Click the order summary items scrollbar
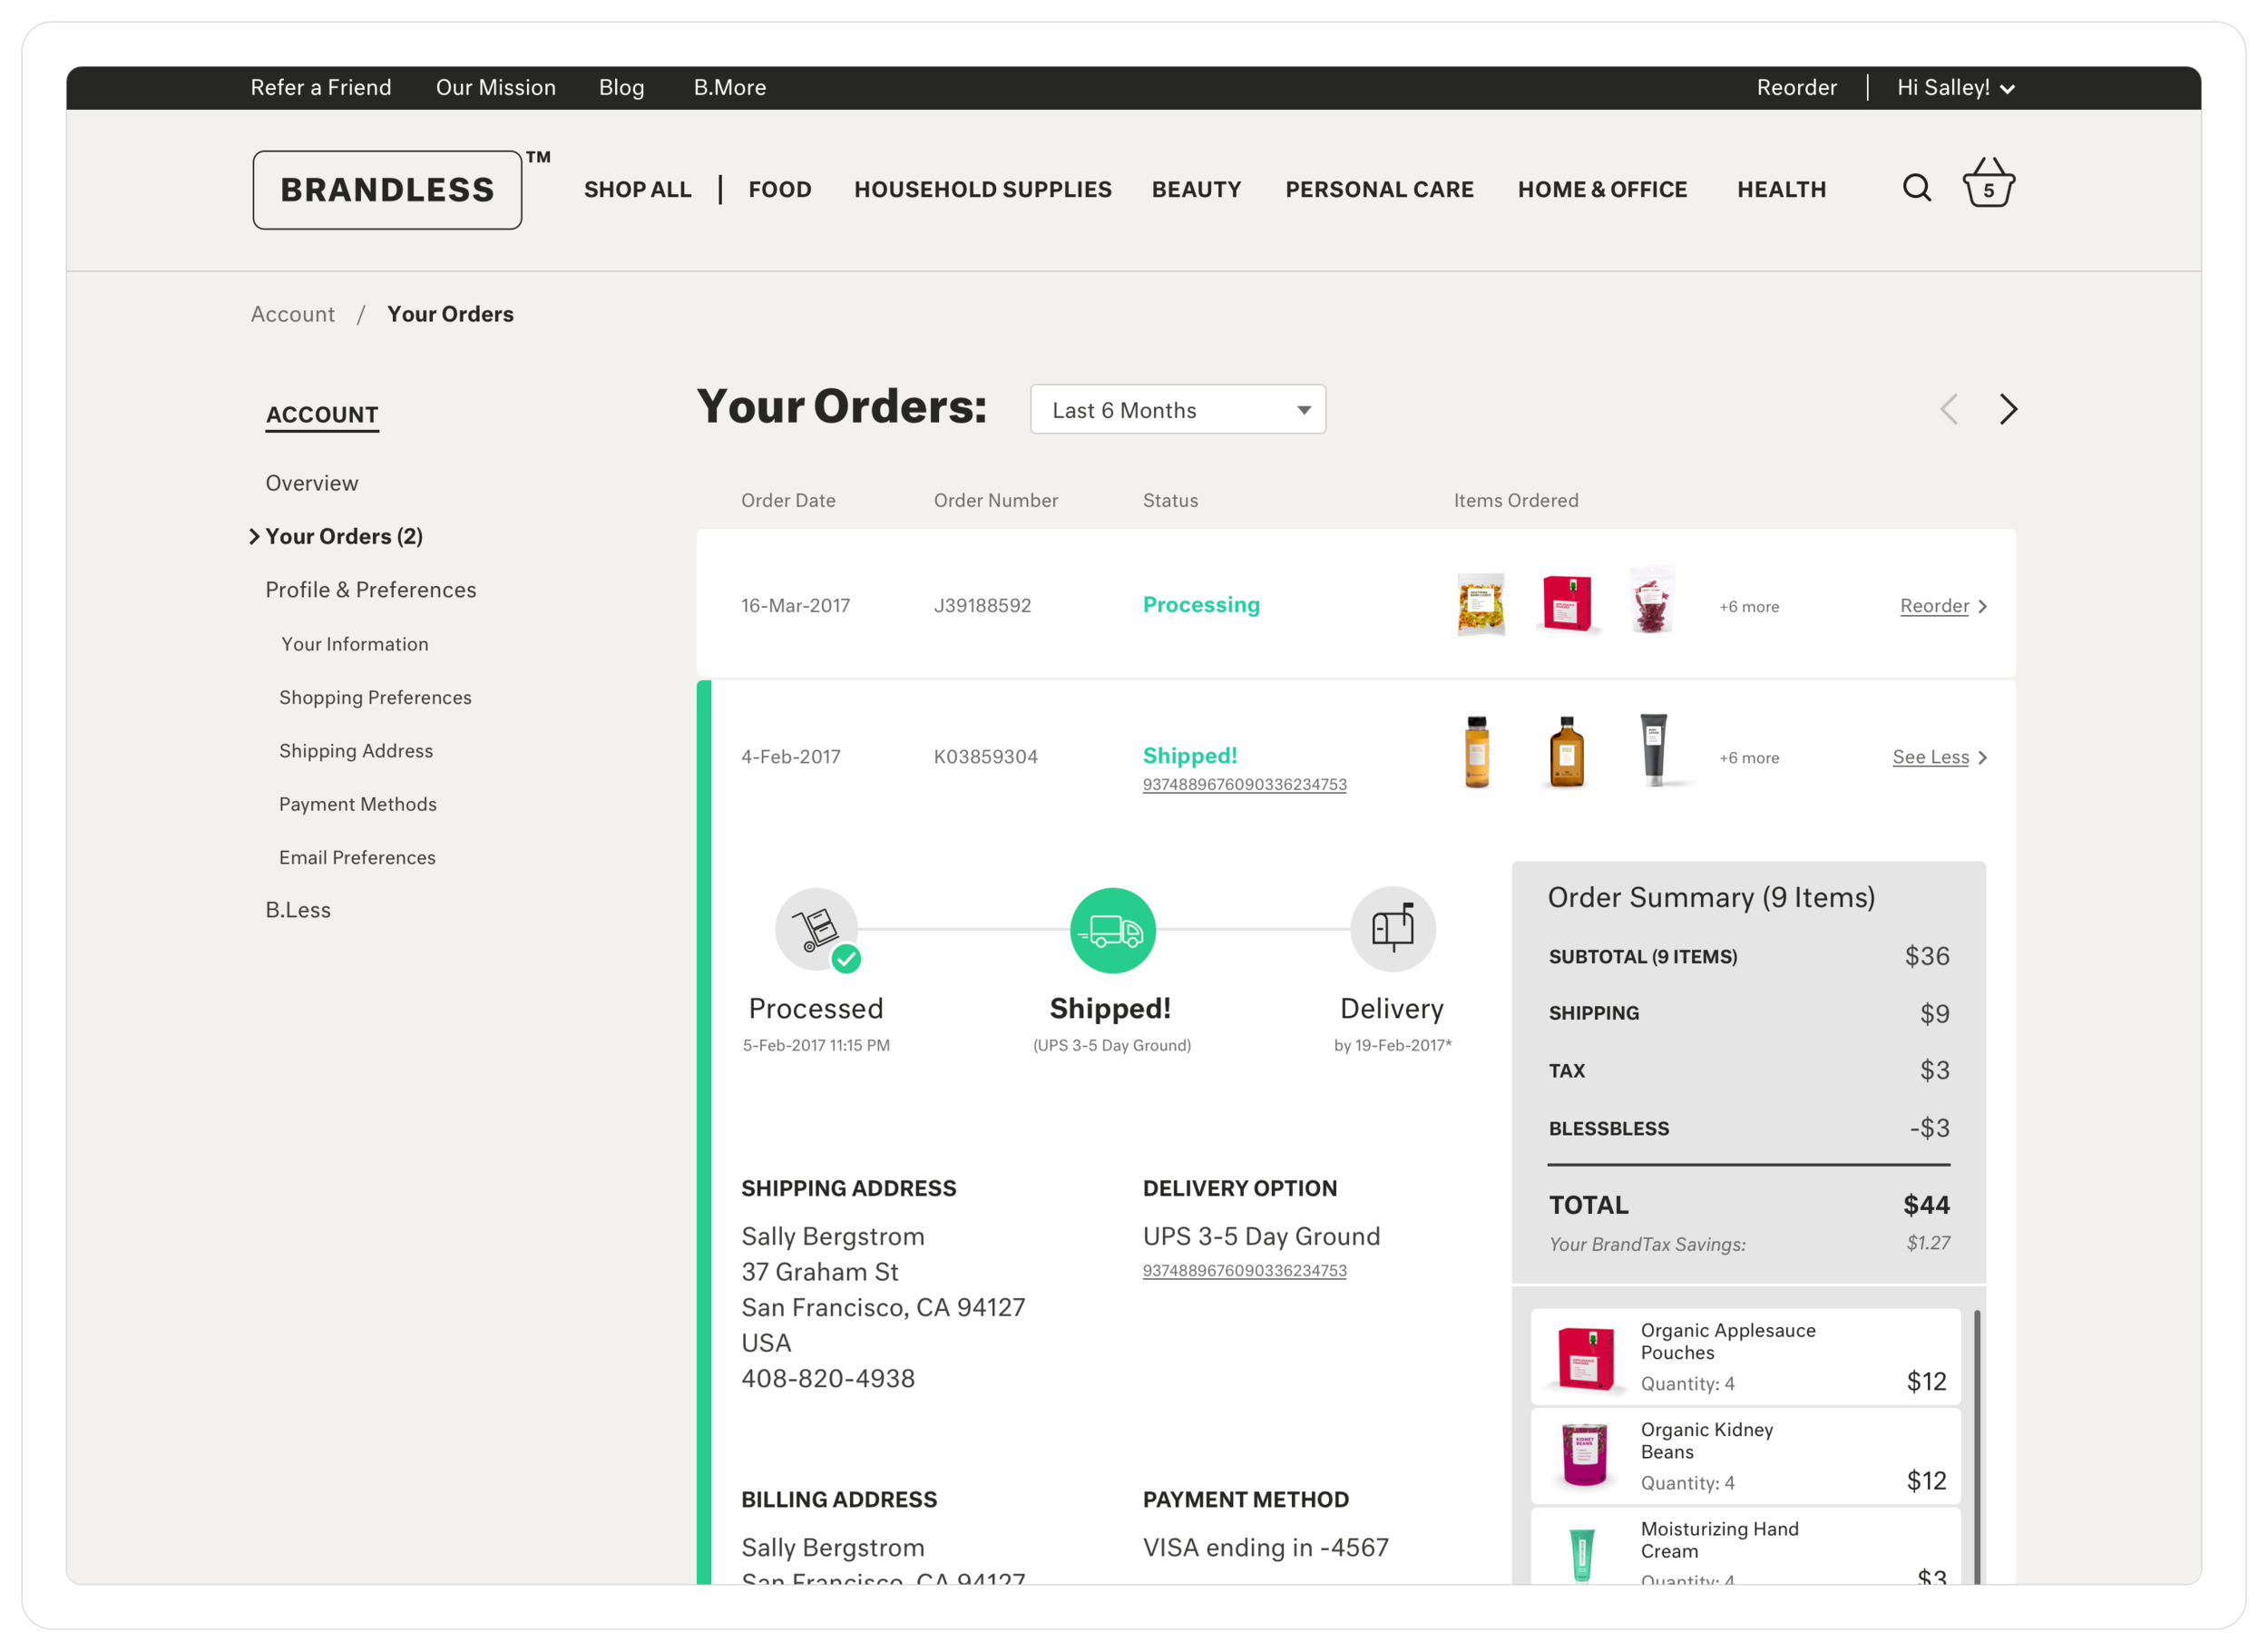This screenshot has height=1651, width=2268. [x=1978, y=1447]
